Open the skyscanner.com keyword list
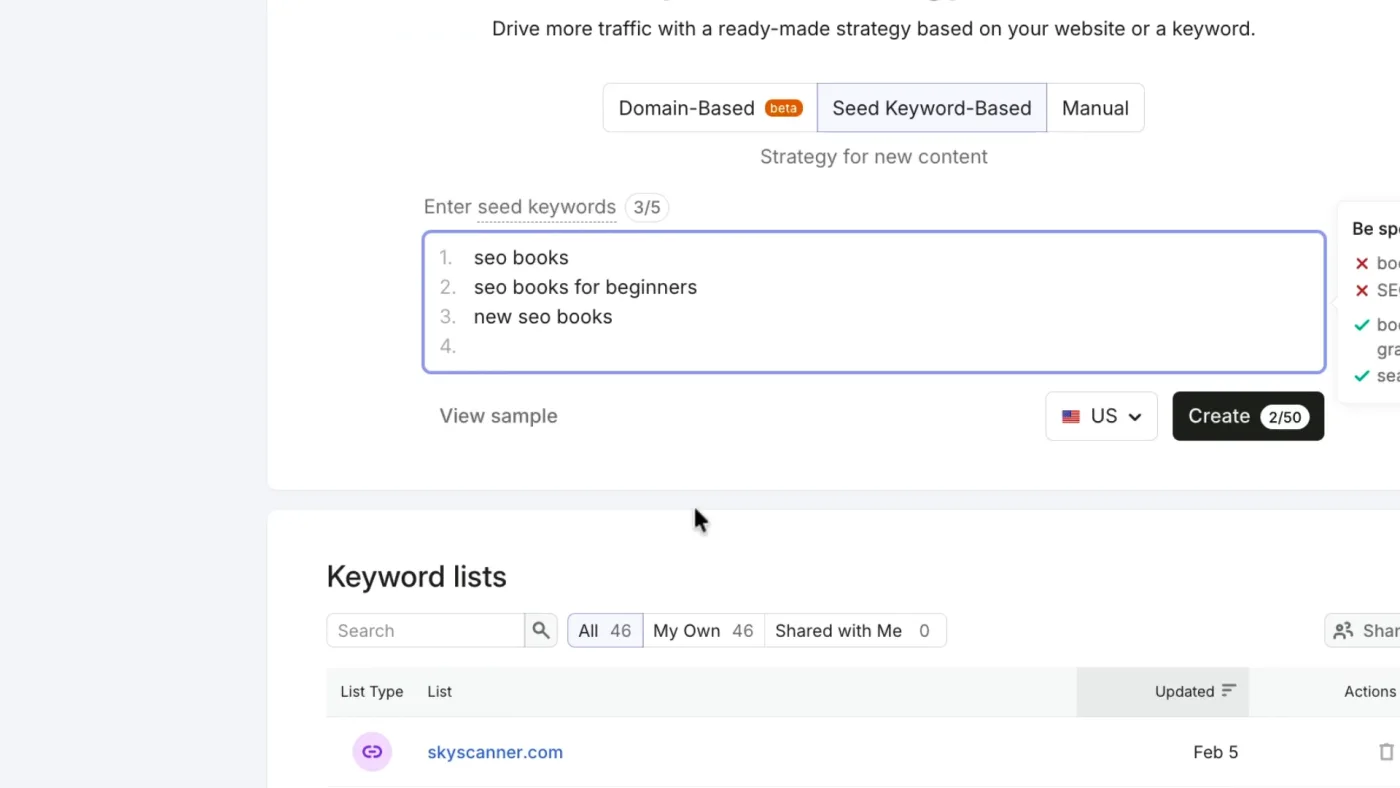This screenshot has height=788, width=1400. (x=495, y=752)
